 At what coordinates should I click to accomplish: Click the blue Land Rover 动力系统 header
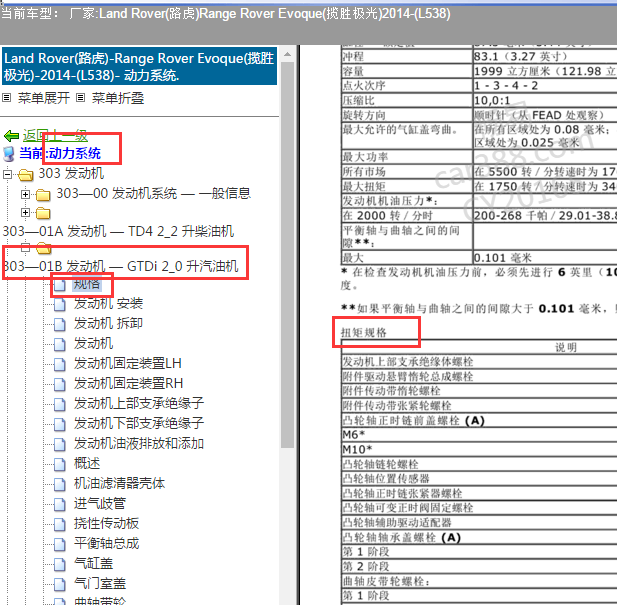(x=140, y=66)
